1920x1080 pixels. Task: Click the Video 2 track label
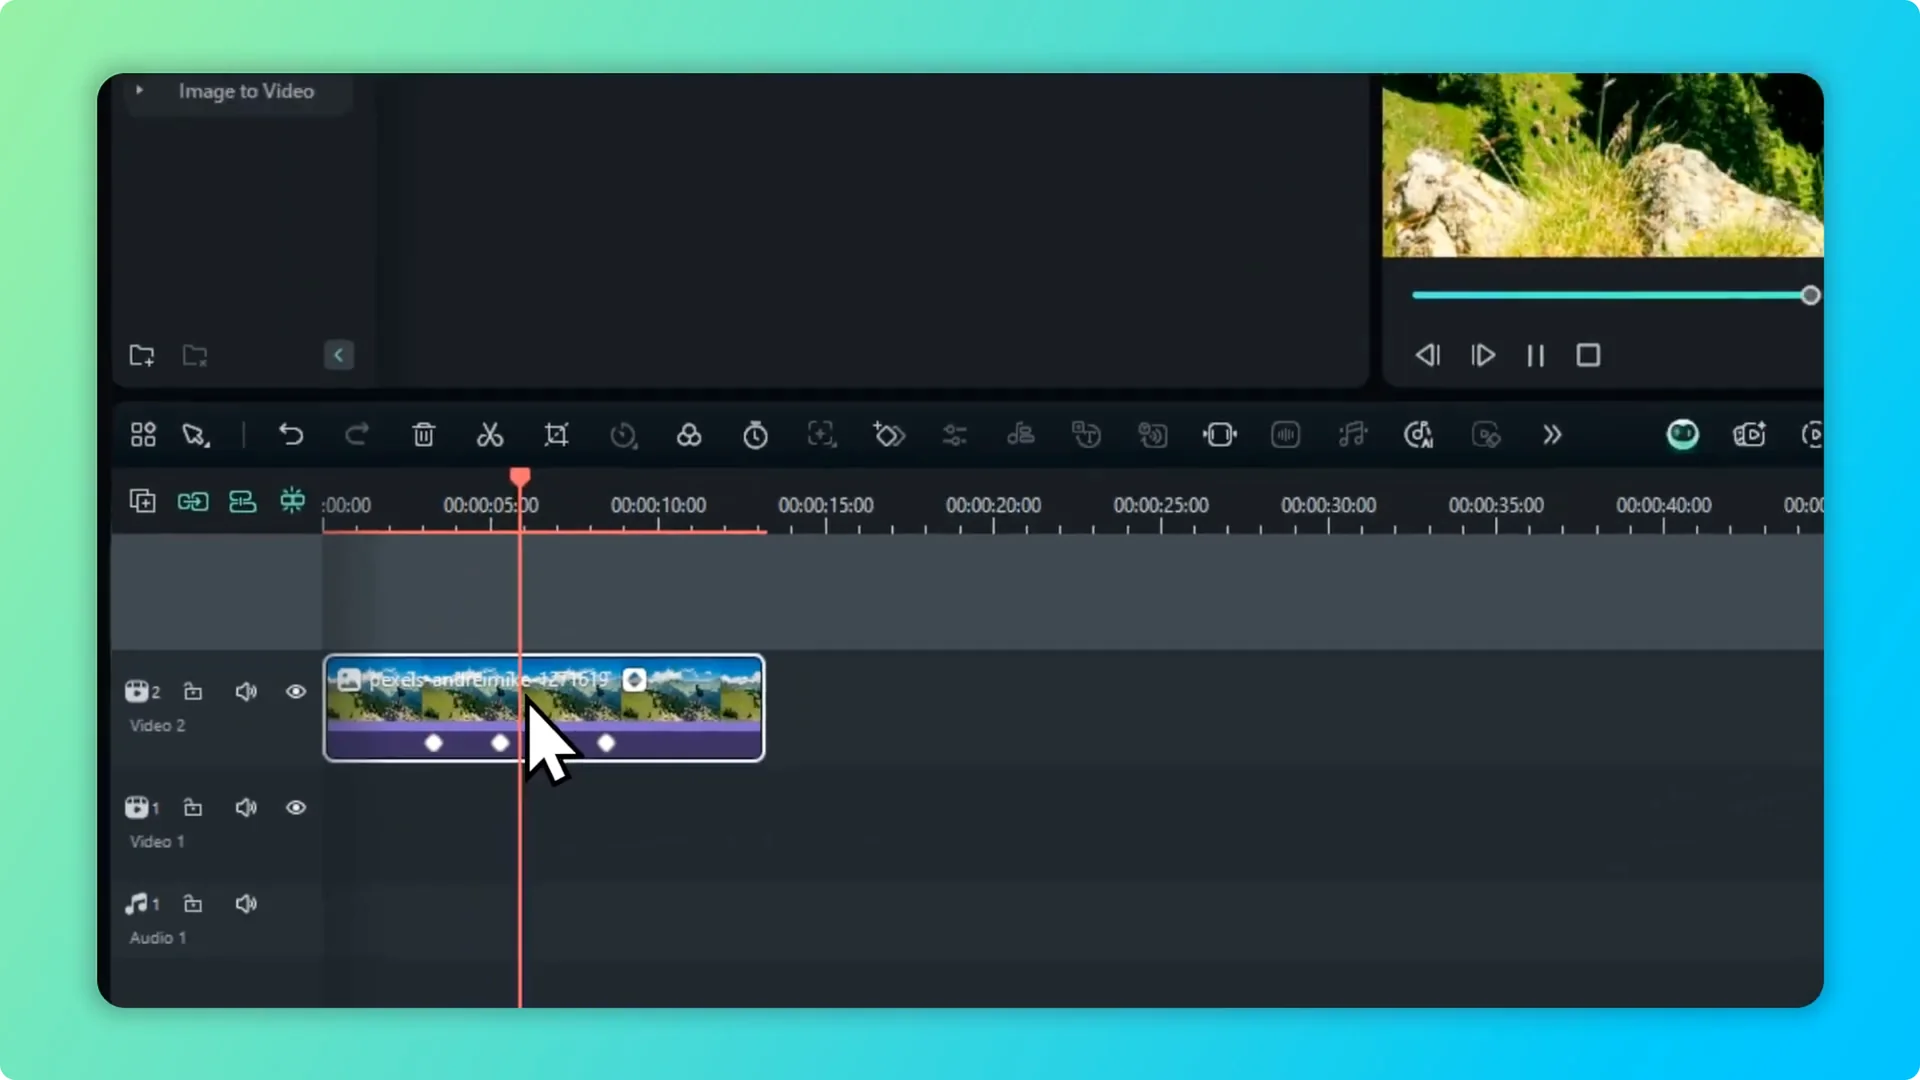pos(157,725)
